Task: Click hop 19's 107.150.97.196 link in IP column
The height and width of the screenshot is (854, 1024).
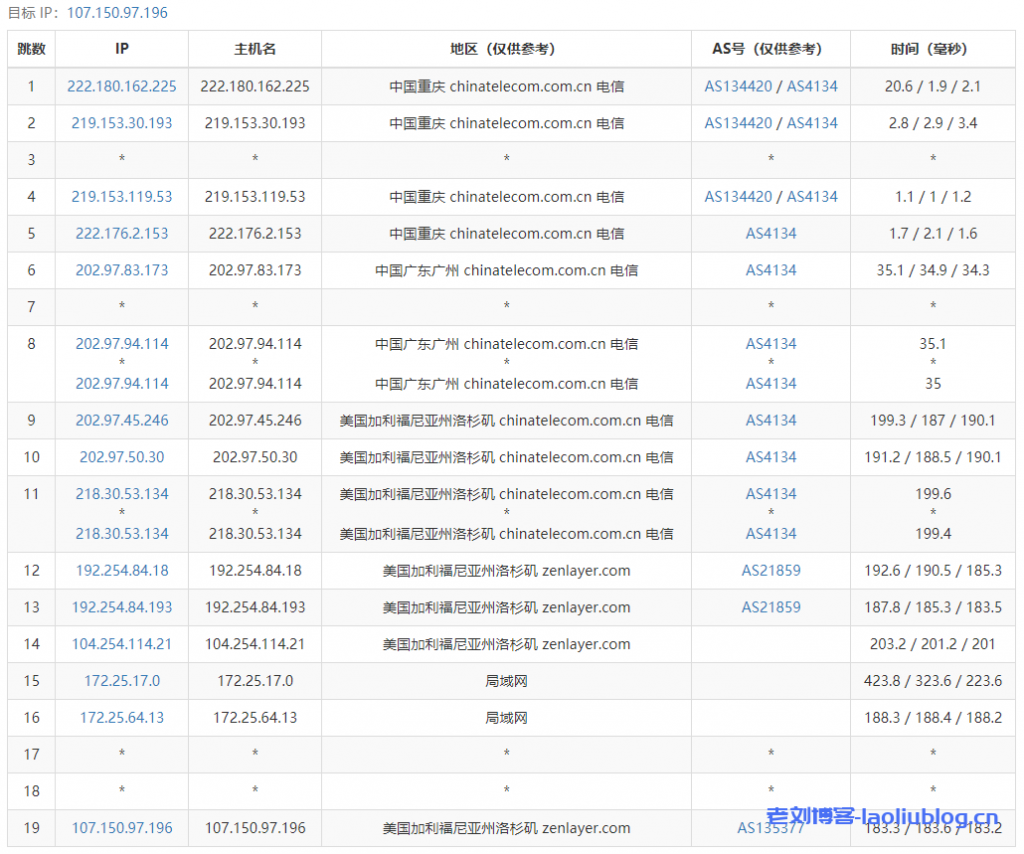Action: [122, 829]
